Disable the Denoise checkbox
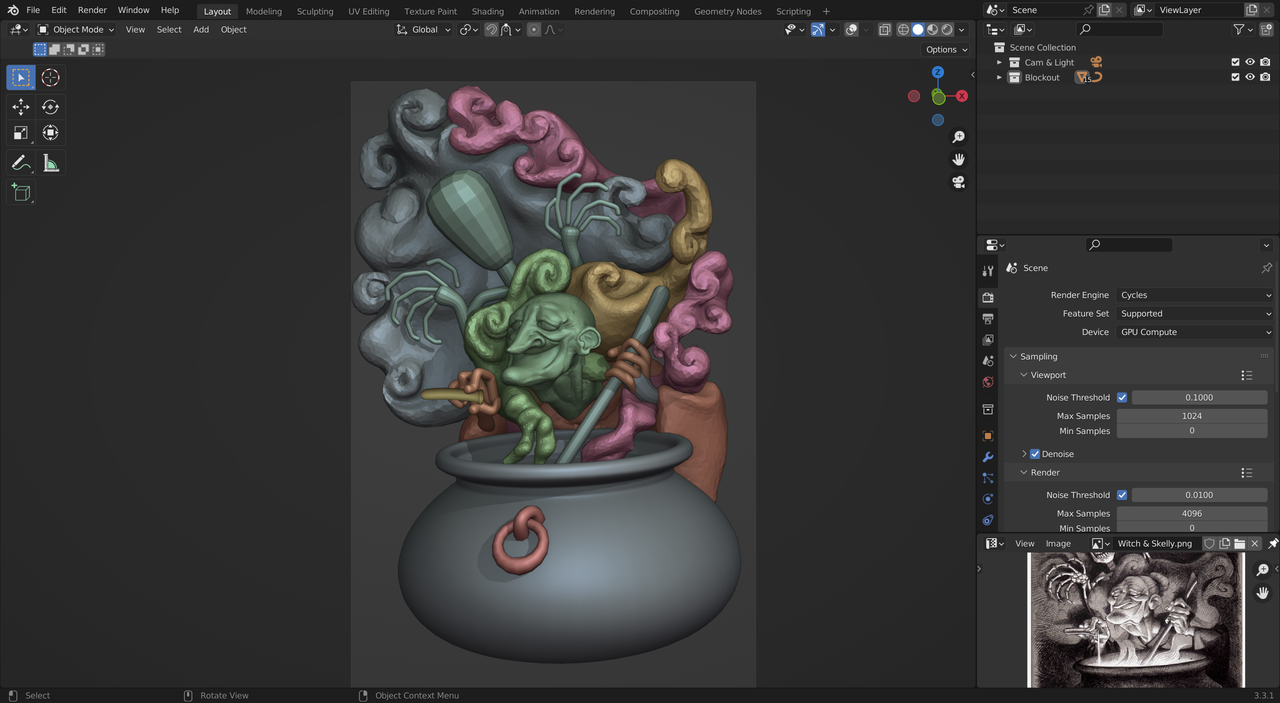Image resolution: width=1280 pixels, height=703 pixels. click(1035, 454)
